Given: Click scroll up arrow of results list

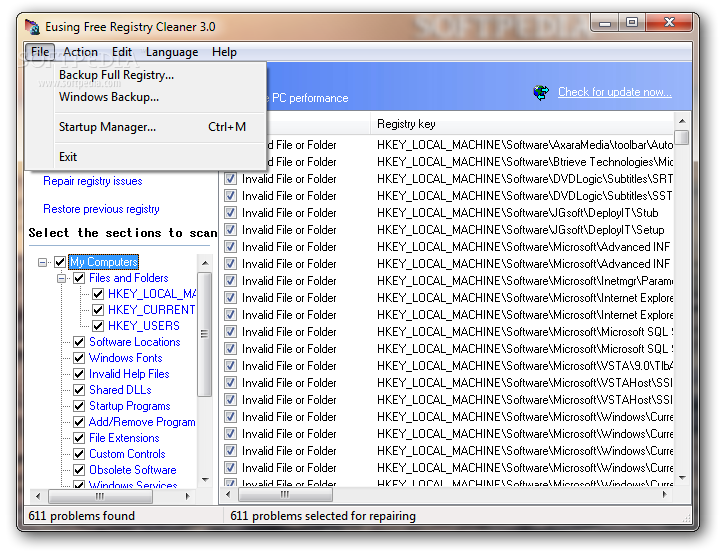Looking at the screenshot, I should tap(682, 121).
